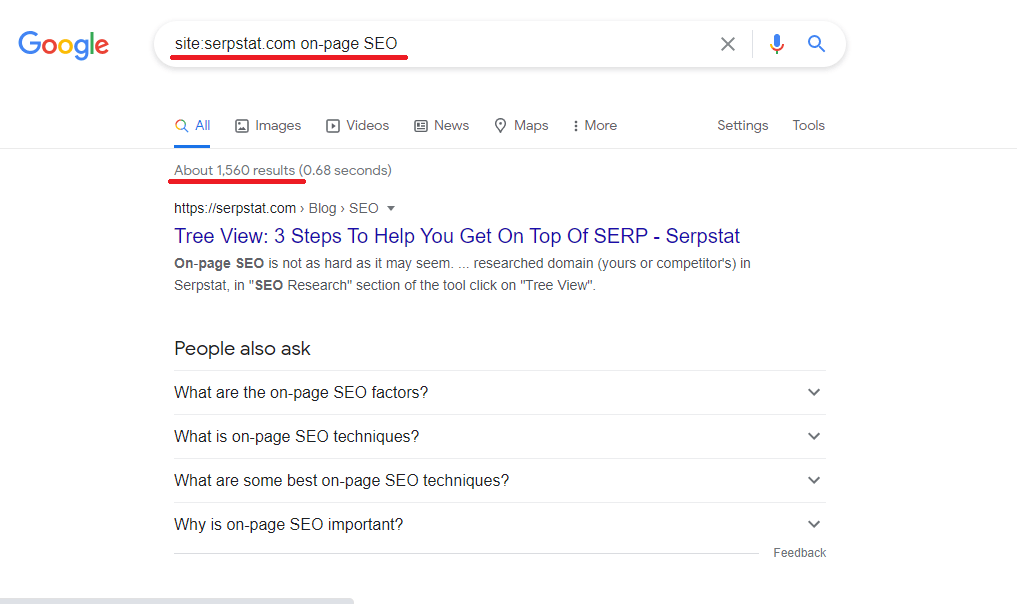Open search Settings
1017x604 pixels.
[x=743, y=125]
